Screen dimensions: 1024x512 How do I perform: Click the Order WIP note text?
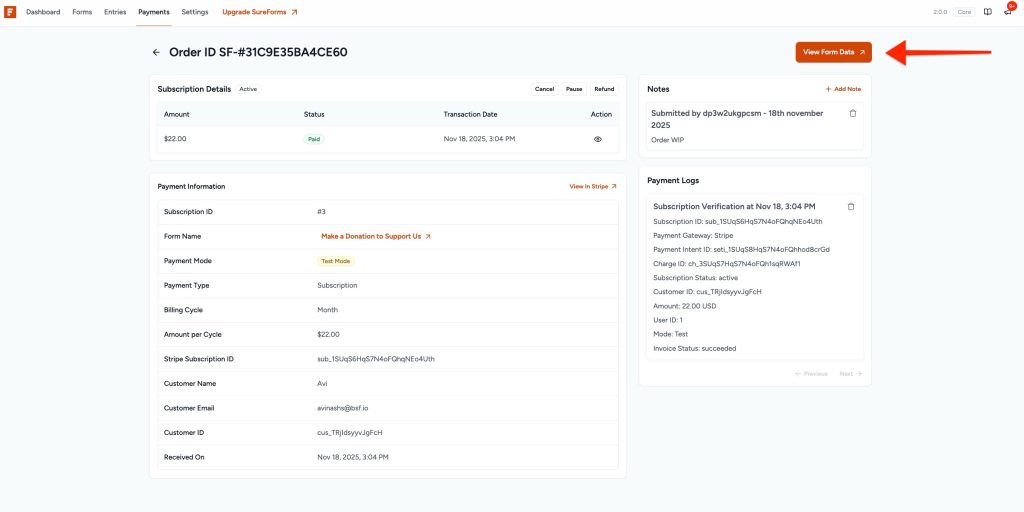[x=667, y=140]
